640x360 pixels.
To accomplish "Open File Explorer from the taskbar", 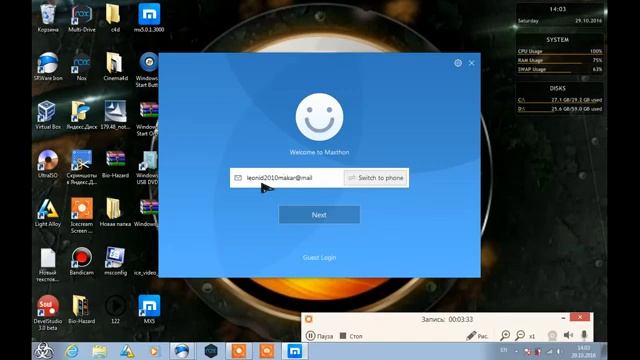I will click(99, 351).
